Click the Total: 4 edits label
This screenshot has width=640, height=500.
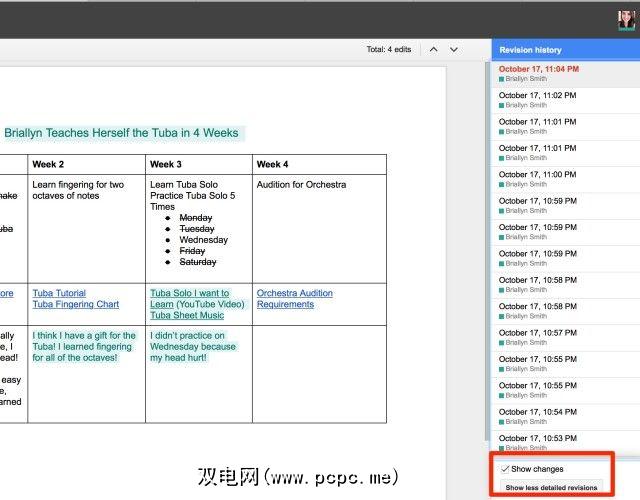389,49
